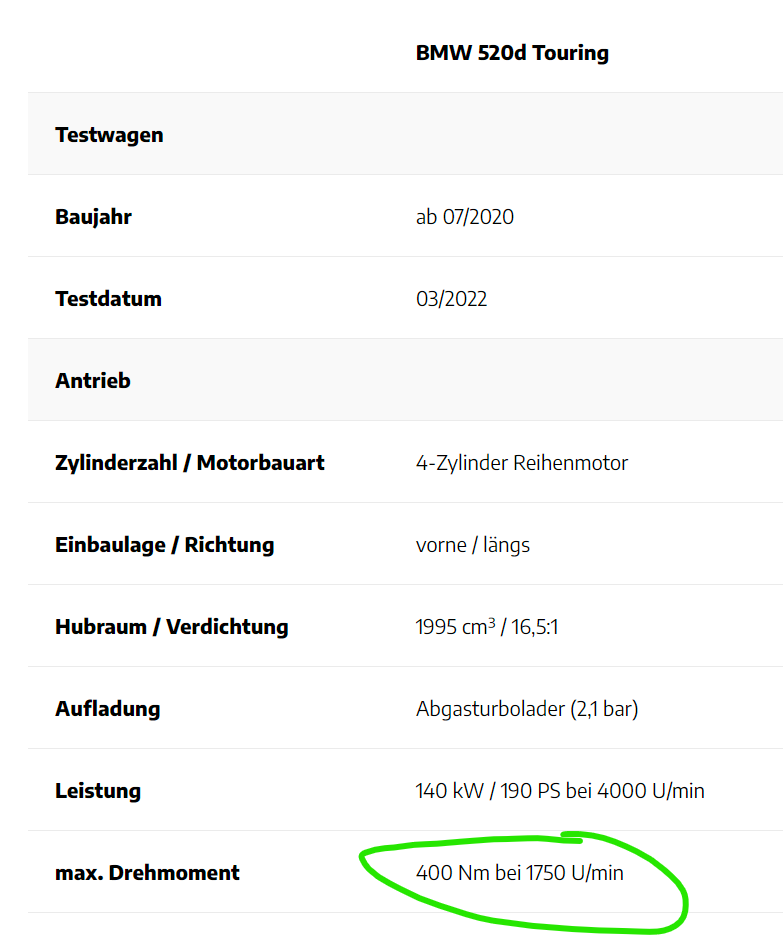Click the Baujahr row label
Viewport: 783px width, 935px height.
[x=93, y=217]
